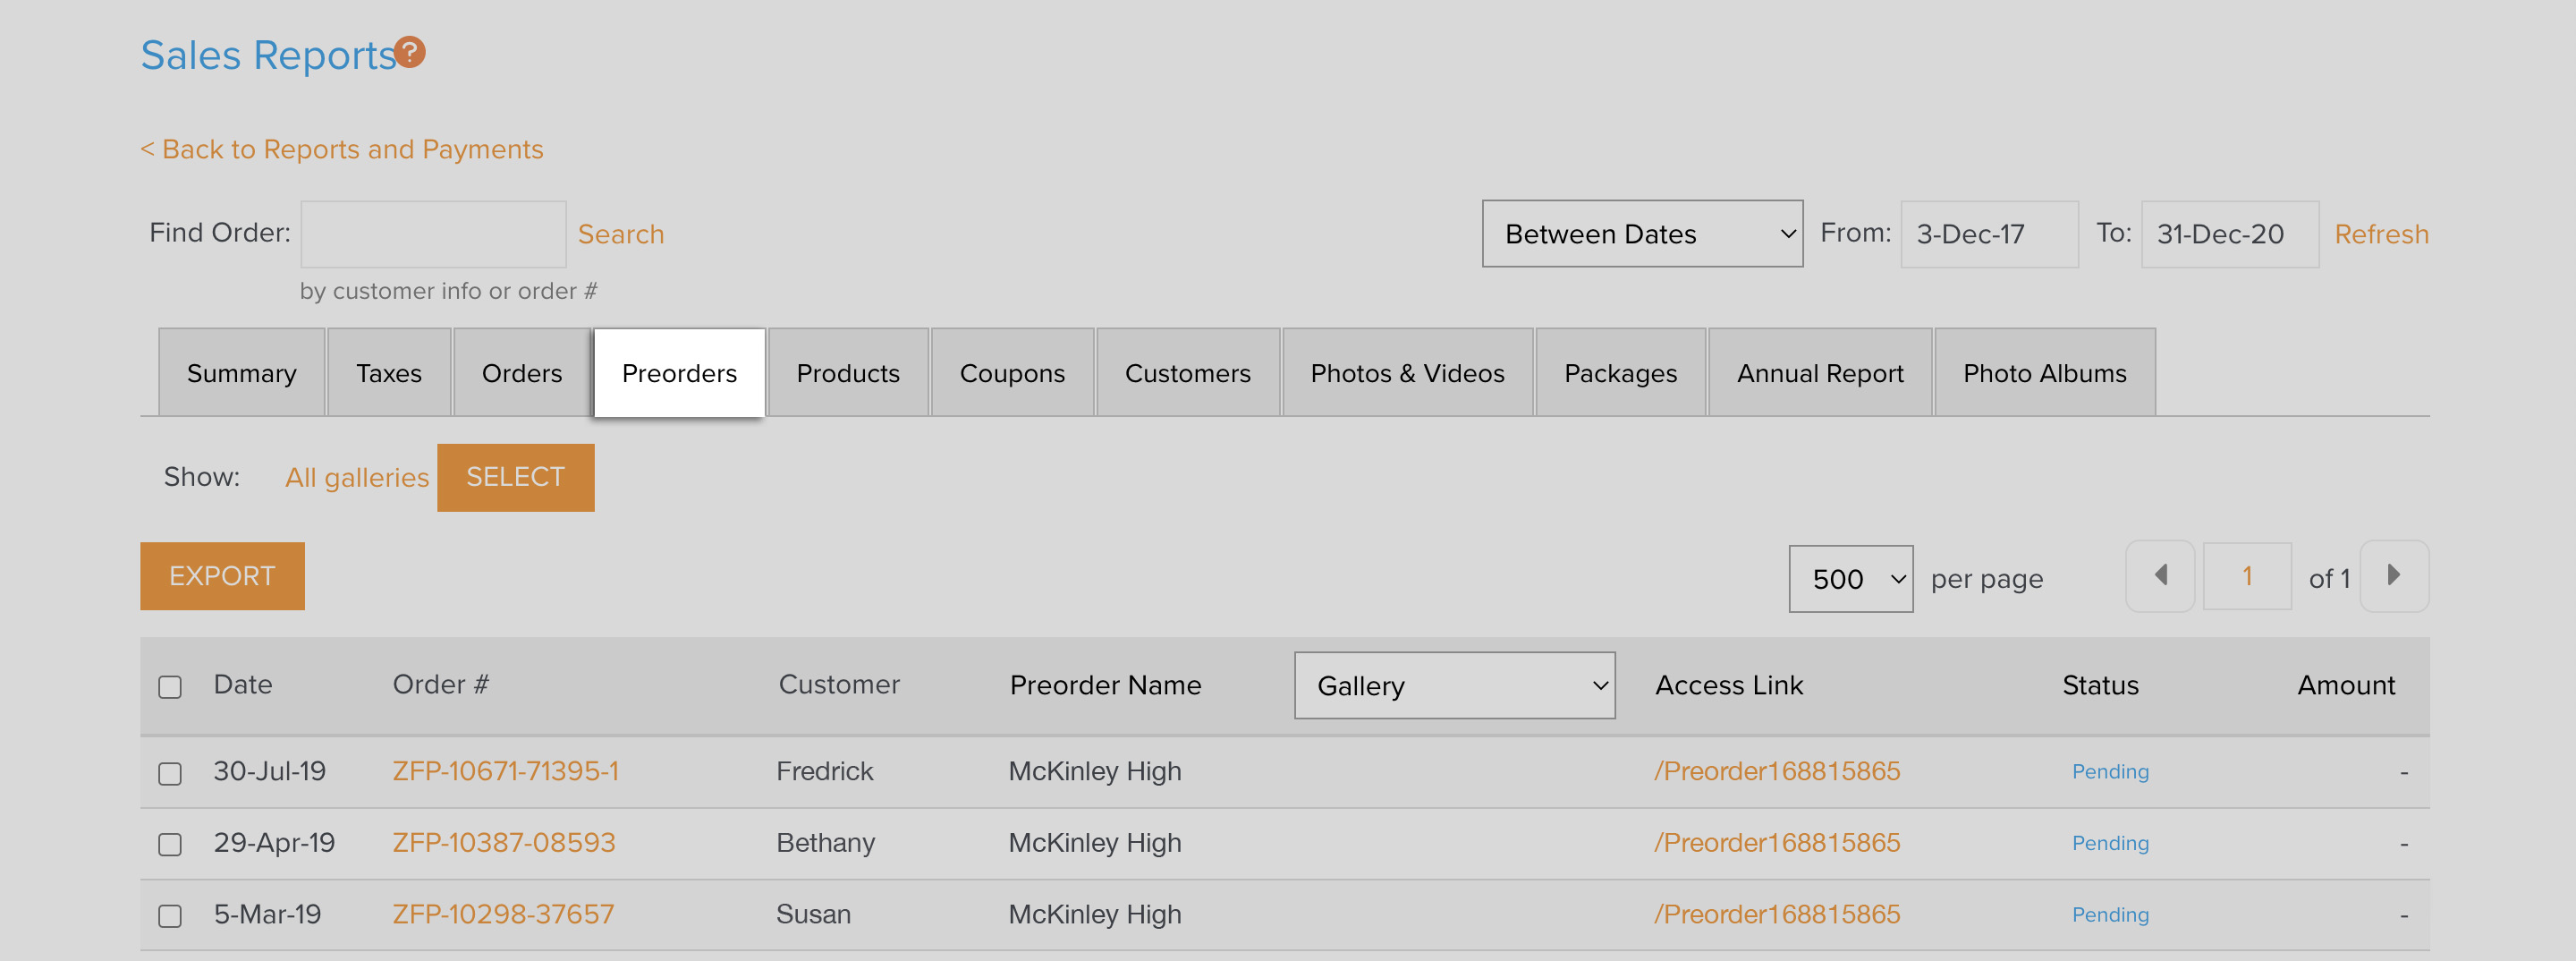This screenshot has width=2576, height=961.
Task: Switch to the Coupons tab
Action: 1012,373
